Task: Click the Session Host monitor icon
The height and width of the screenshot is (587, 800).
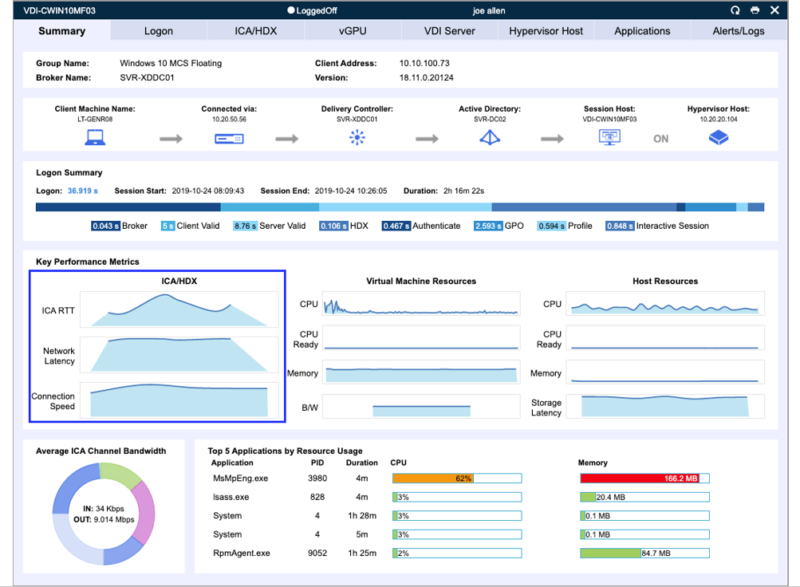Action: point(610,137)
